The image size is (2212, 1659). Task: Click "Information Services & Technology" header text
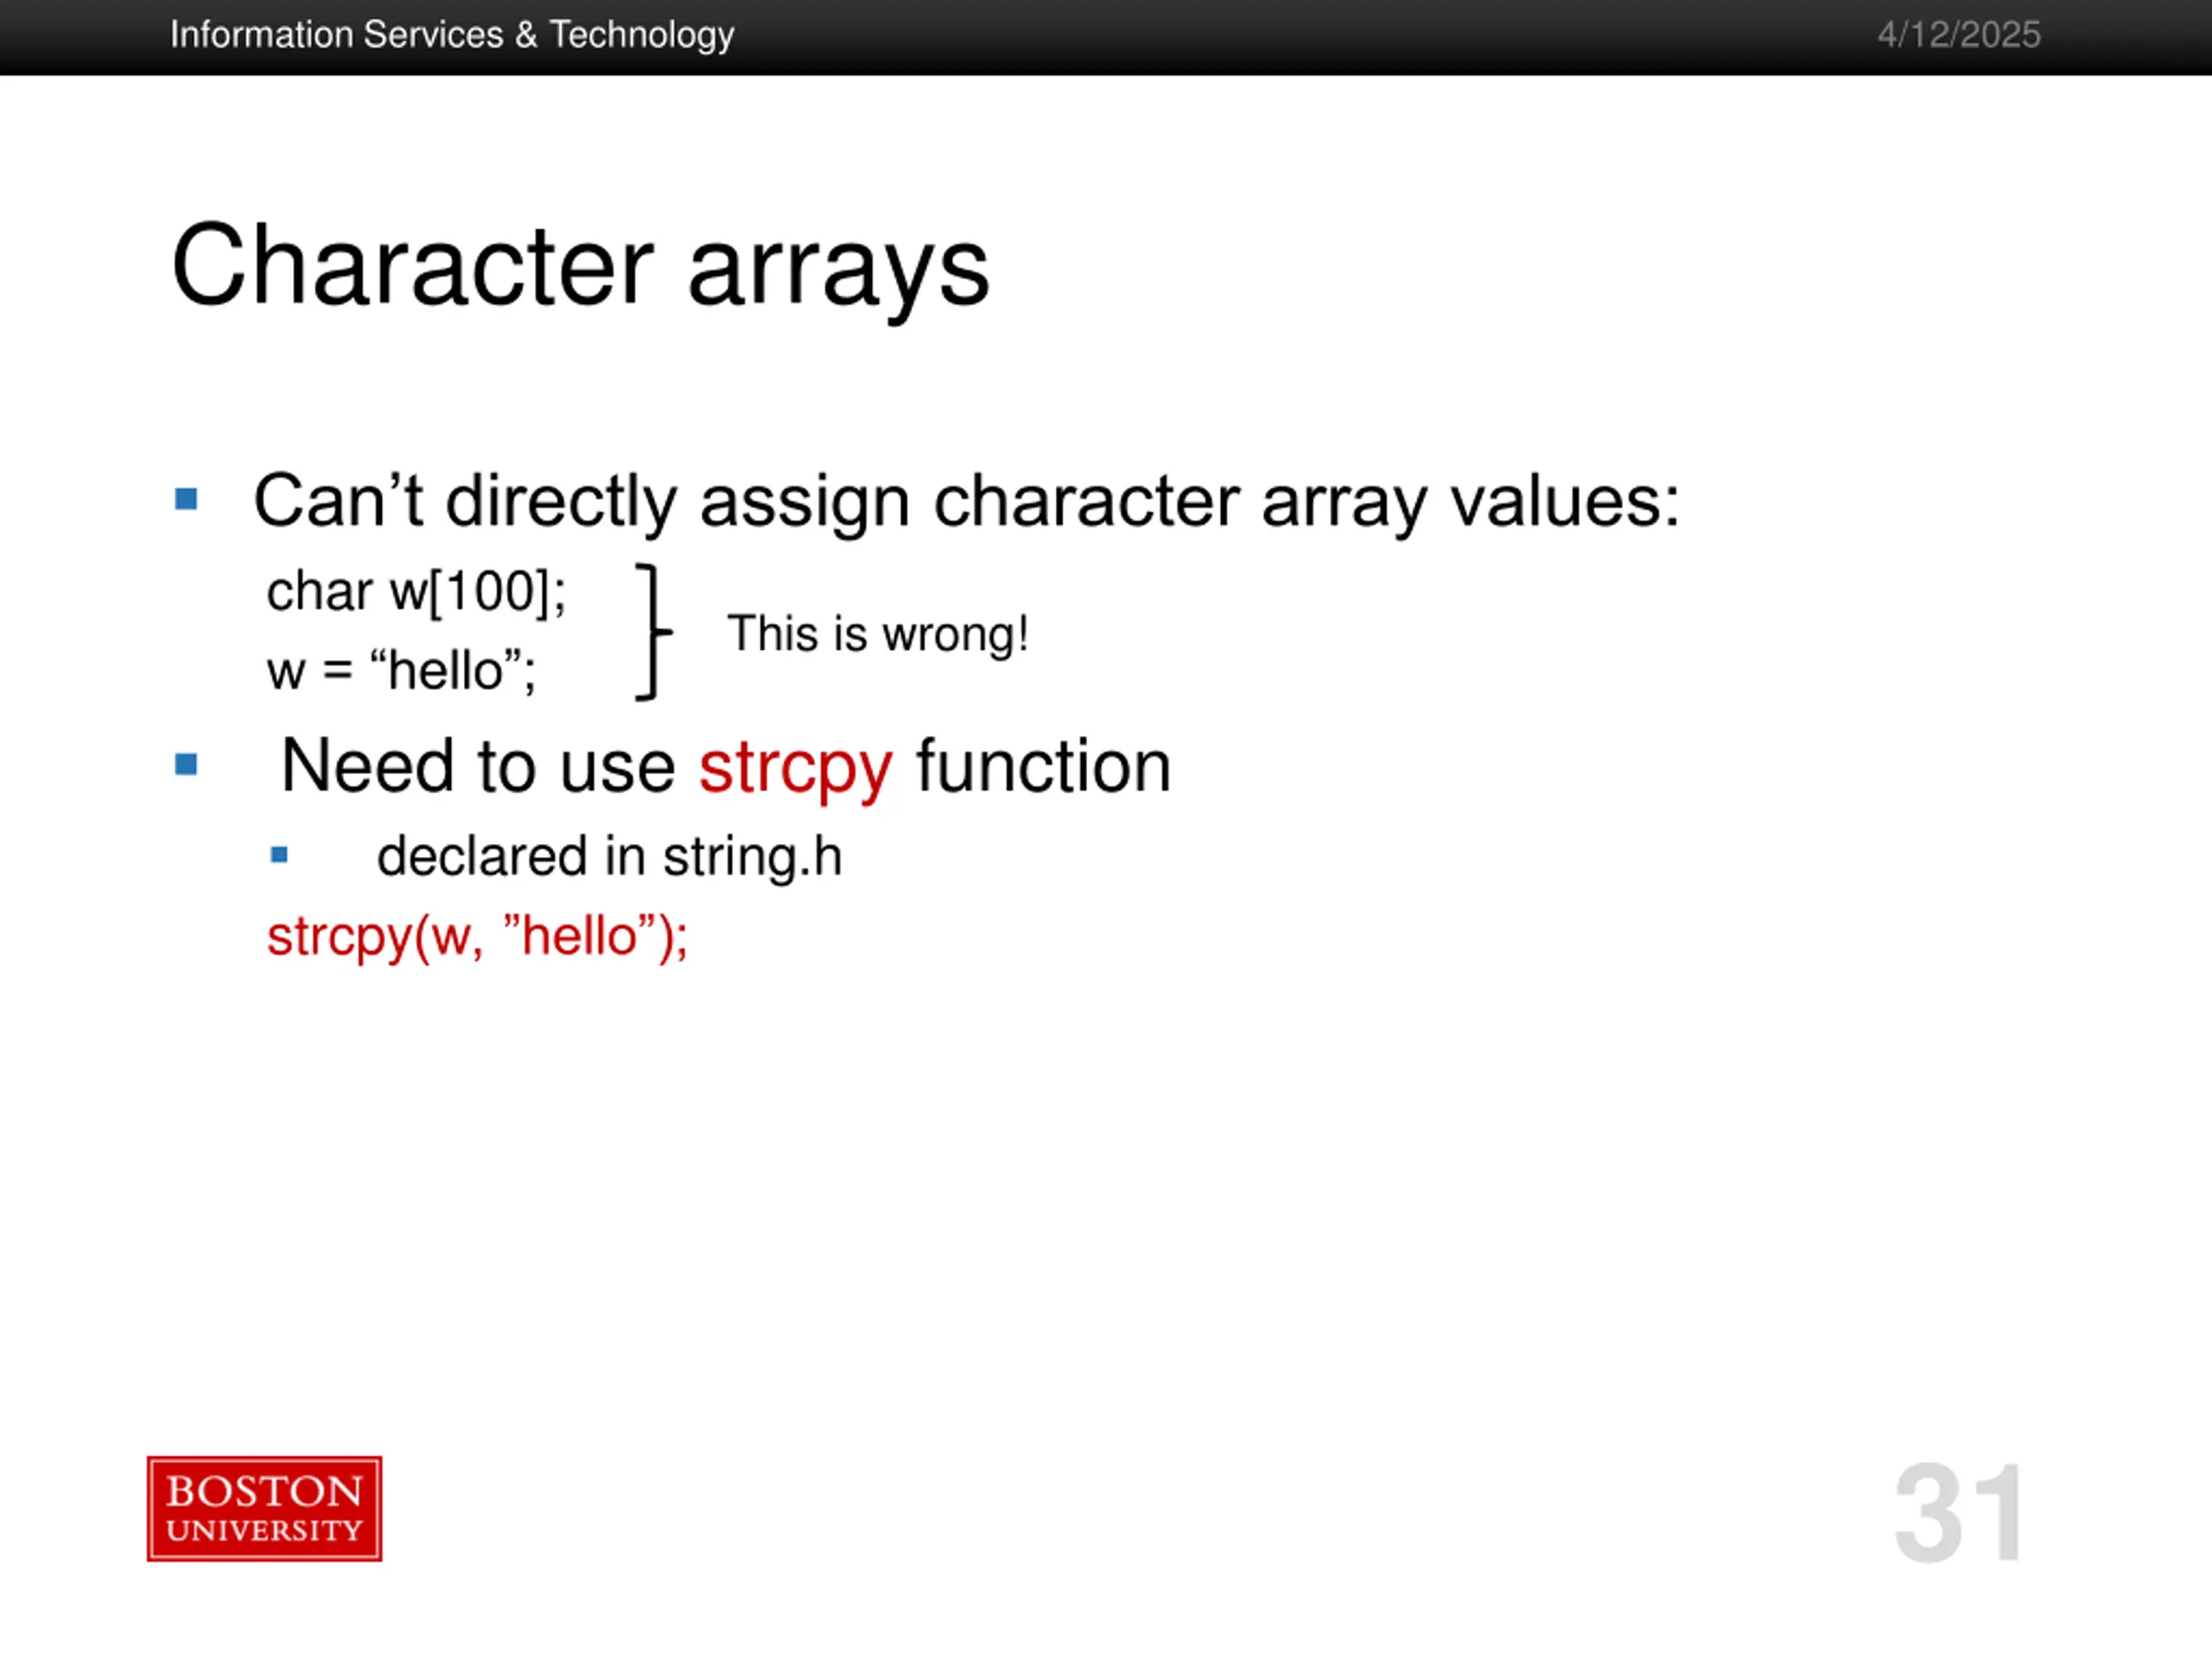point(452,35)
